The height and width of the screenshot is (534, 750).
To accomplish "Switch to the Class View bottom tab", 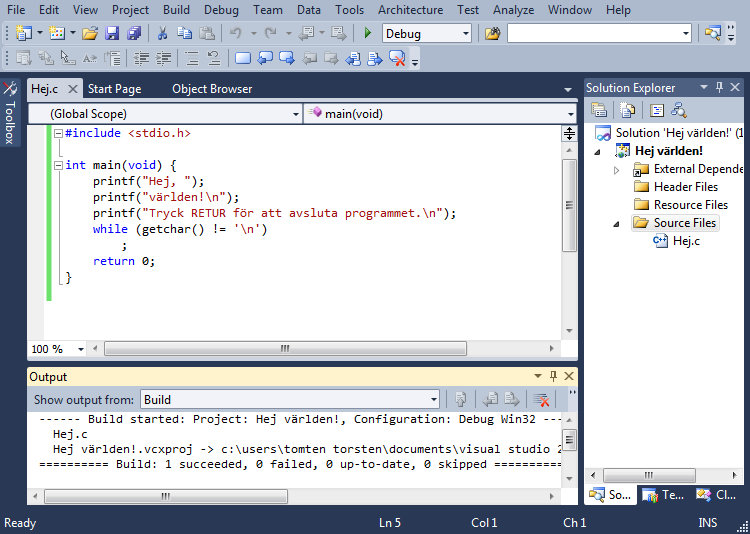I will 717,495.
